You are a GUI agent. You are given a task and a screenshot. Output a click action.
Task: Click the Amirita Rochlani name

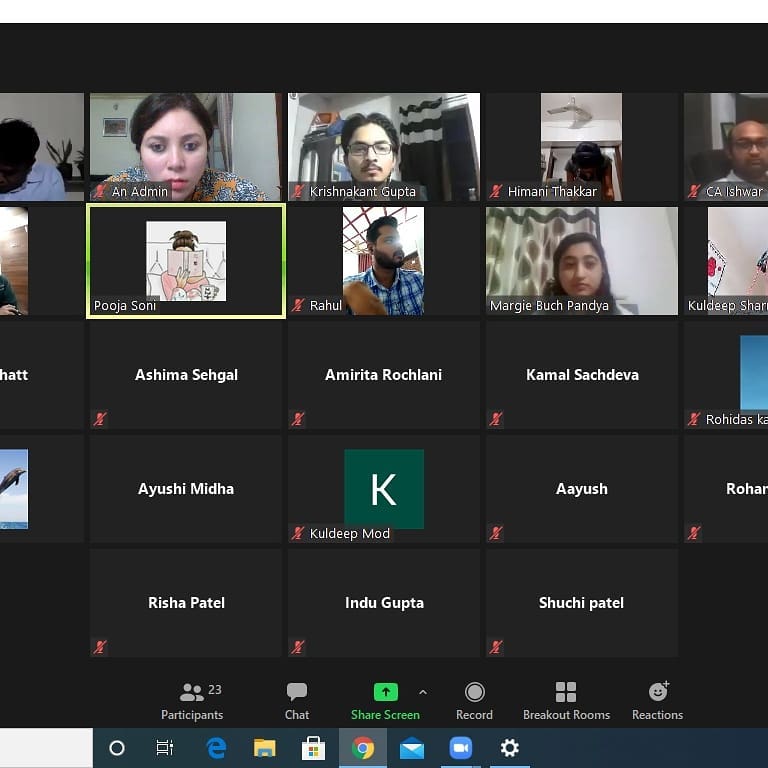click(384, 375)
